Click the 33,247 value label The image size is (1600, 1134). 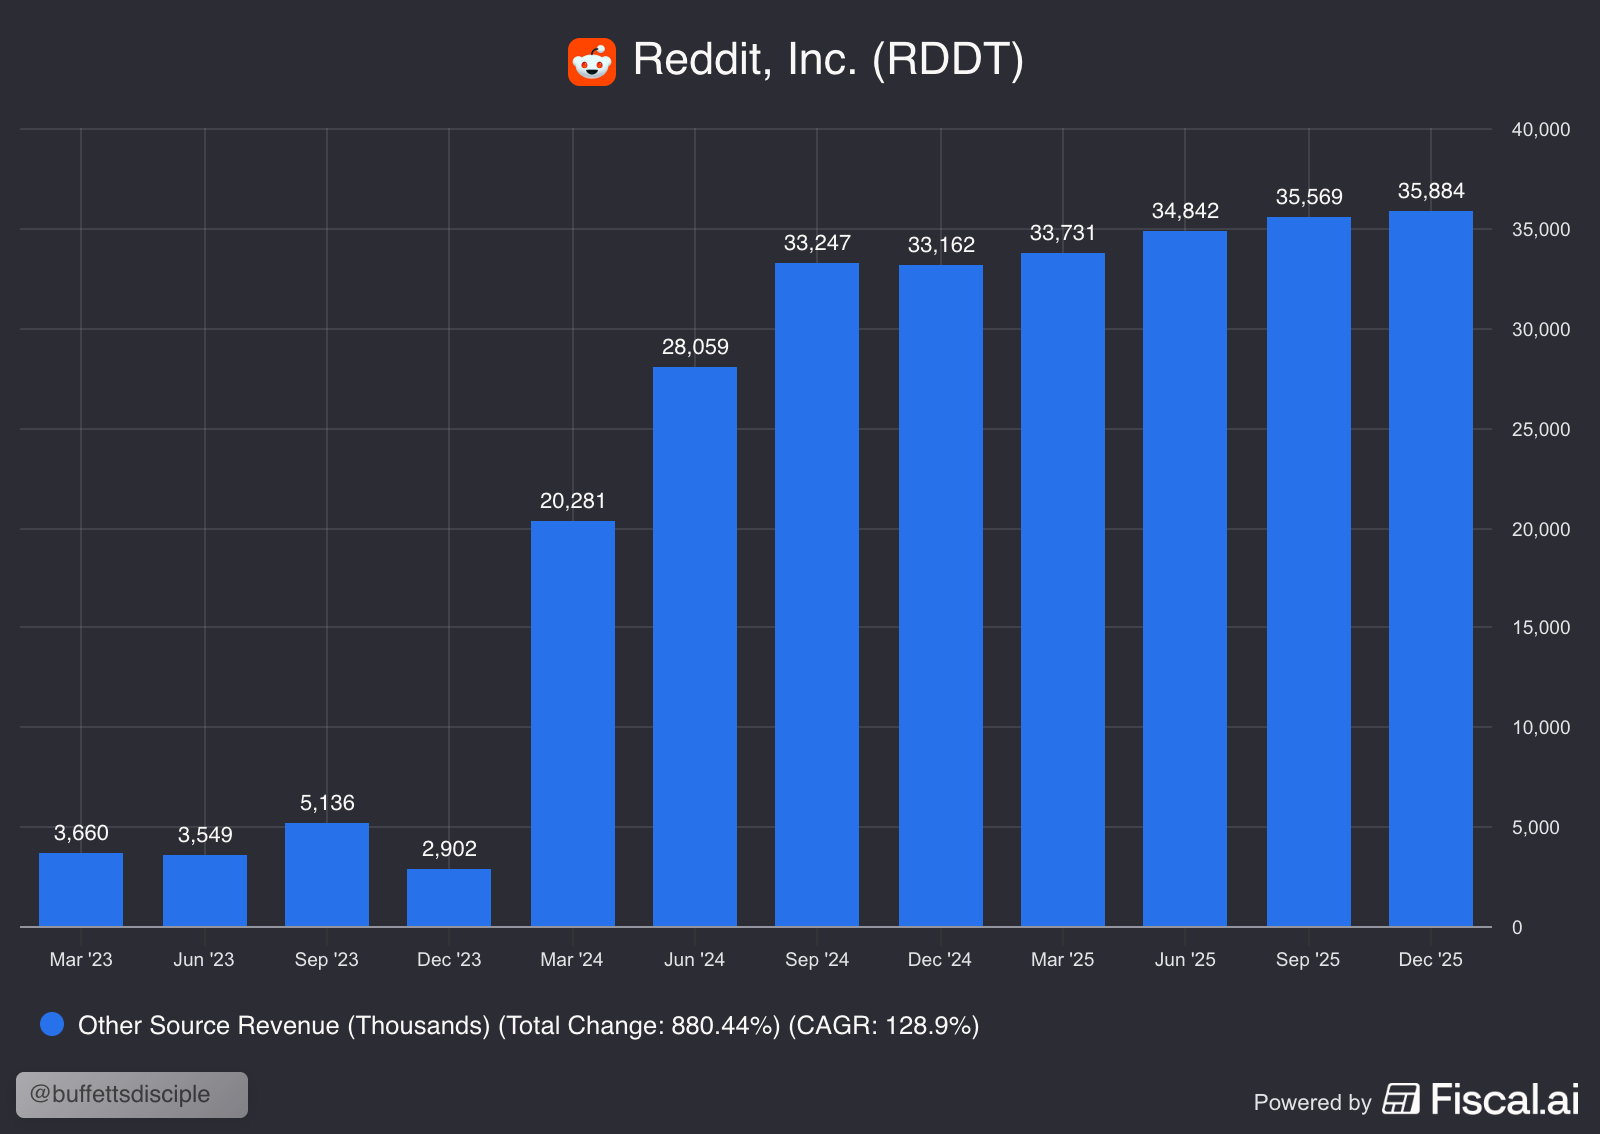coord(817,243)
